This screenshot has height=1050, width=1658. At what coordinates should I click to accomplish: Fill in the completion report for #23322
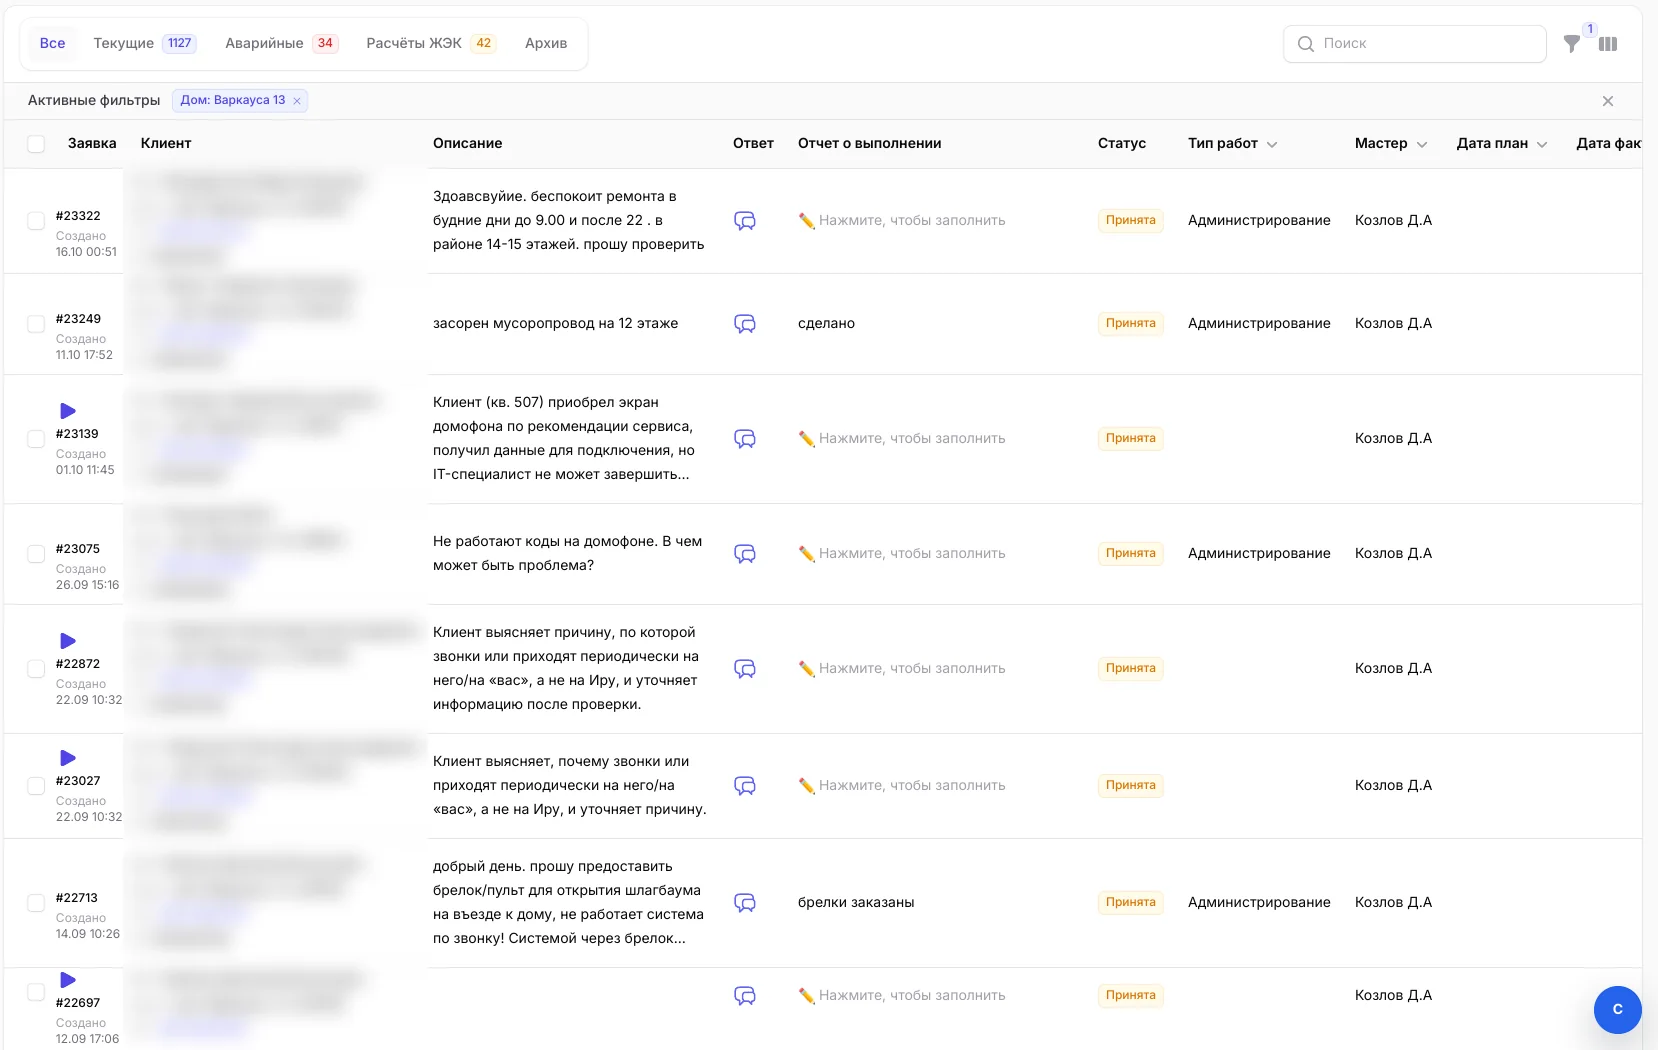[902, 221]
